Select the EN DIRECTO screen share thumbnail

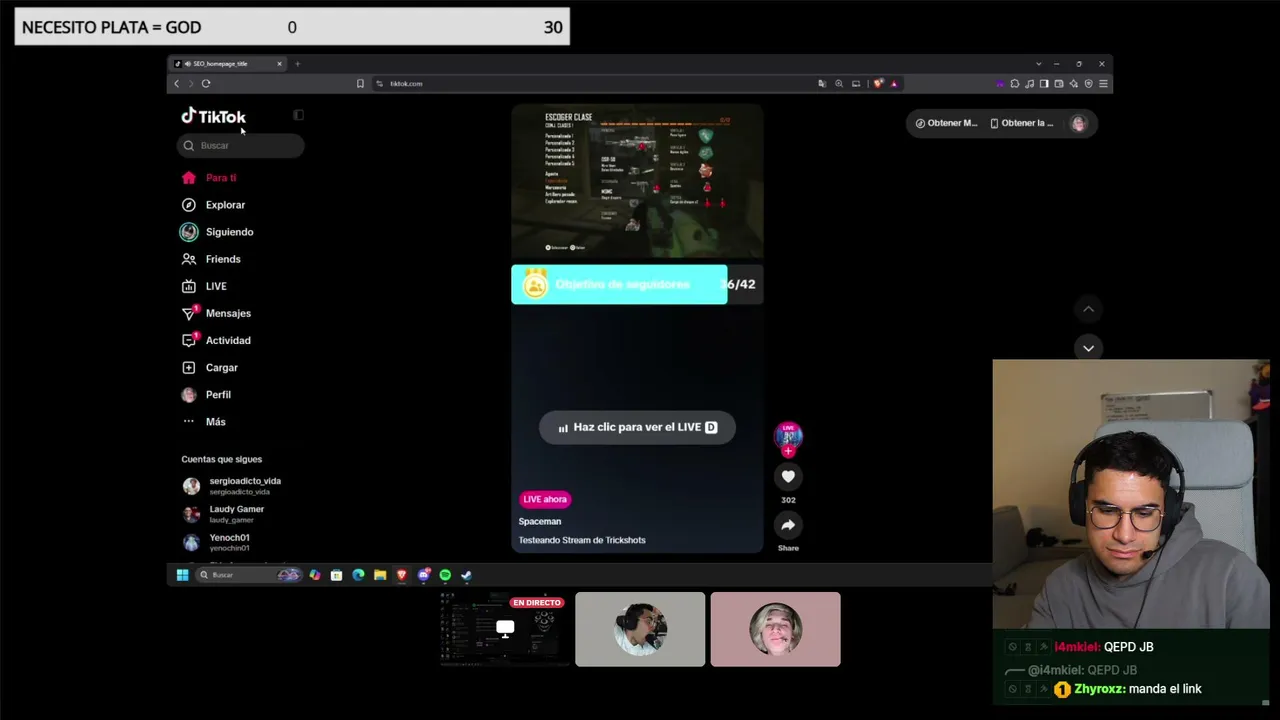click(505, 629)
